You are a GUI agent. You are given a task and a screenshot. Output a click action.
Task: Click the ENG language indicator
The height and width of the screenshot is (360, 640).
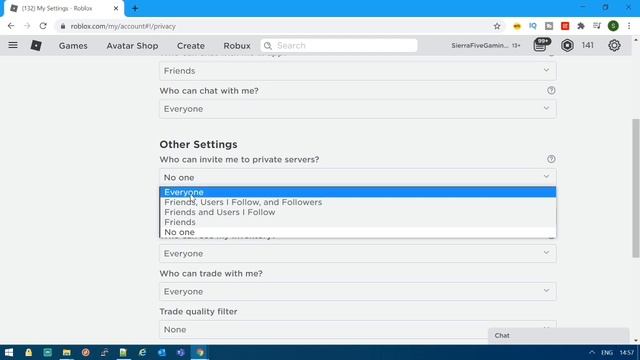(x=607, y=352)
